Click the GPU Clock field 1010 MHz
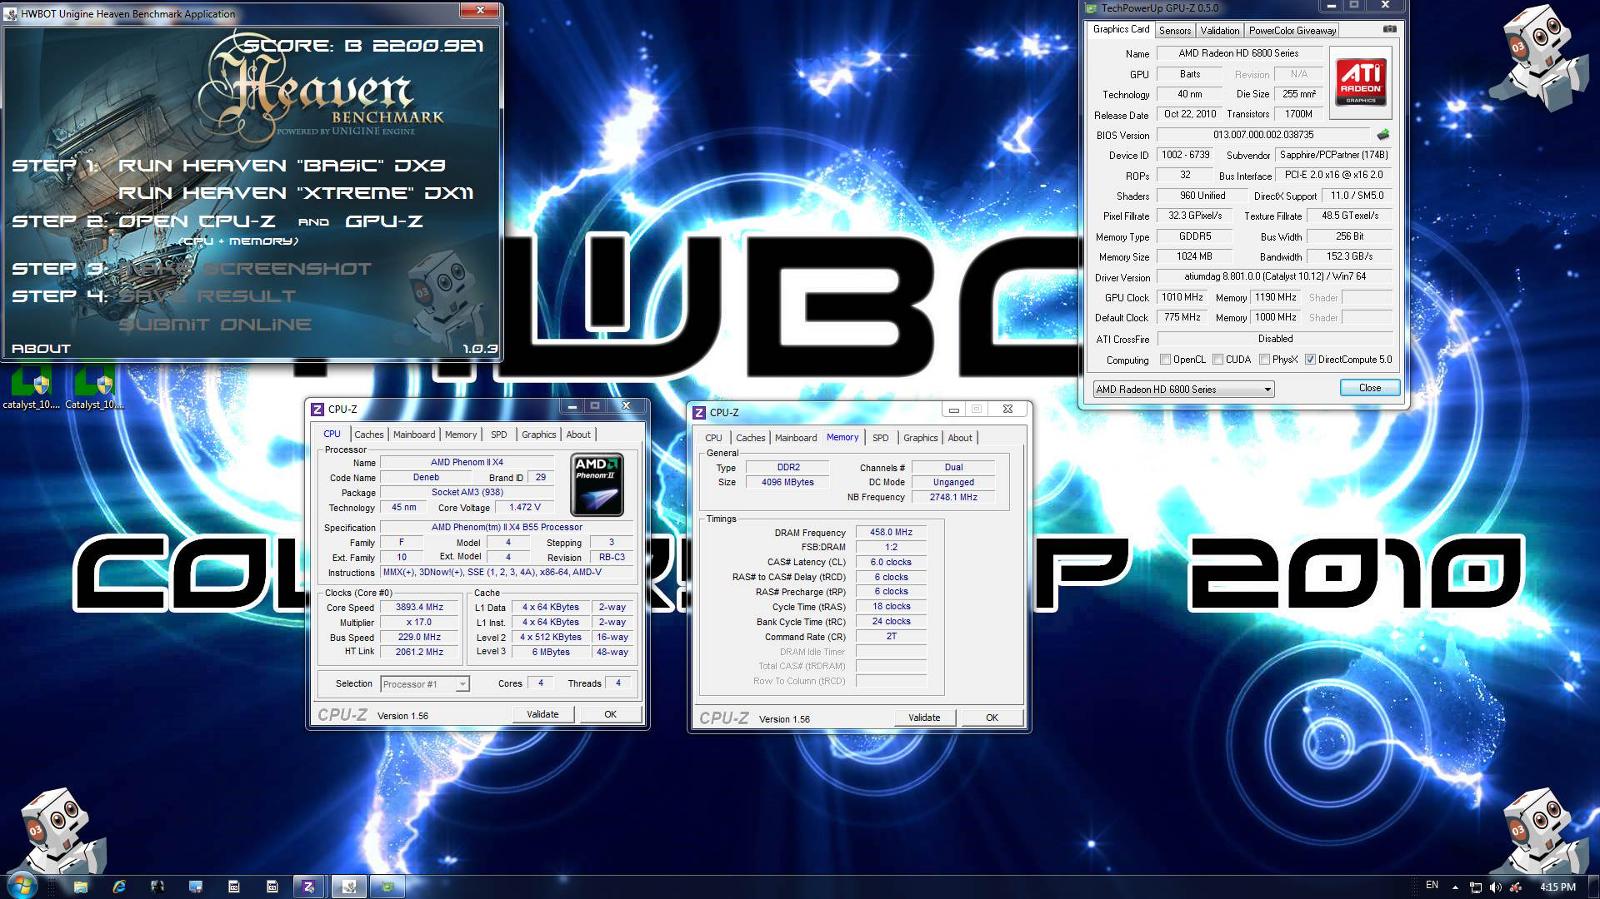1600x899 pixels. point(1182,297)
